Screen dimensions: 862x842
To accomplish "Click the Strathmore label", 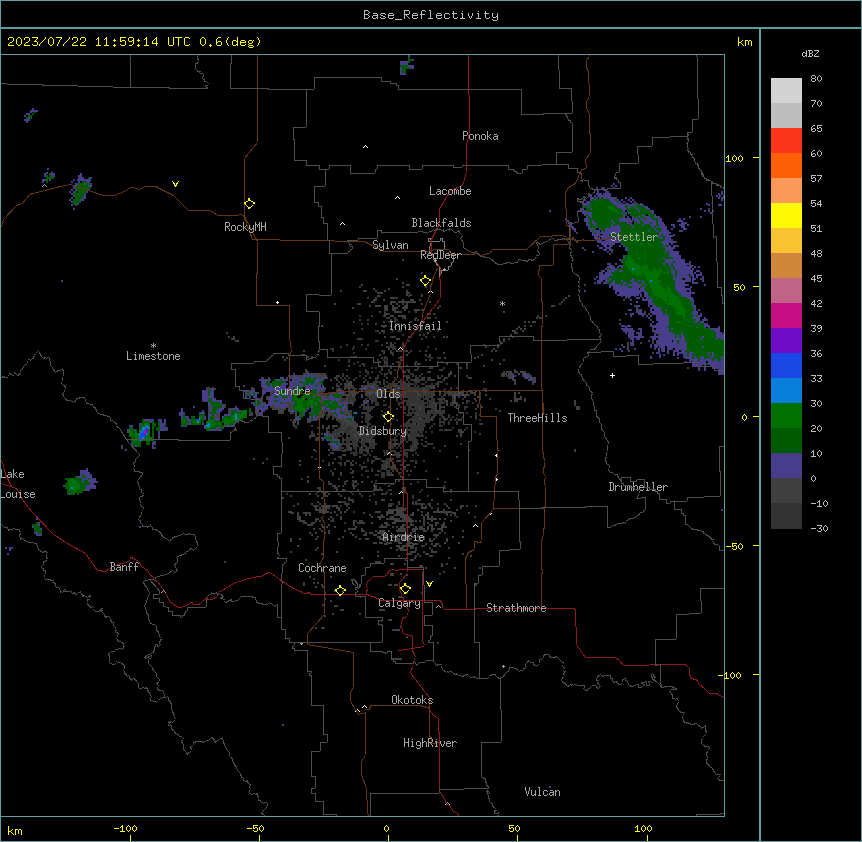I will [516, 608].
